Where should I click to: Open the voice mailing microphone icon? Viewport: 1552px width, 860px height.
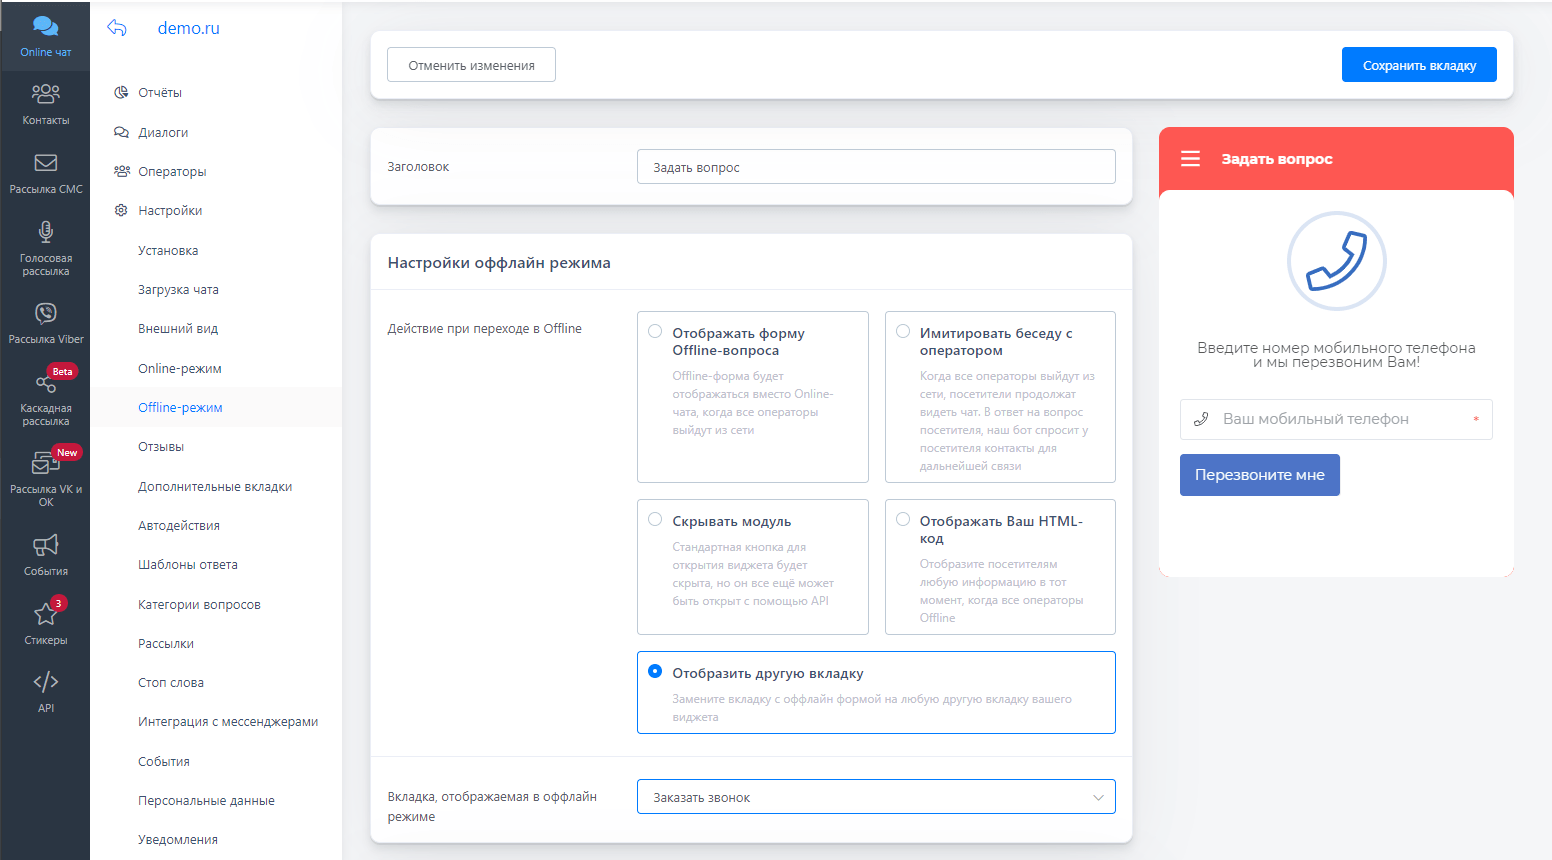pyautogui.click(x=45, y=232)
